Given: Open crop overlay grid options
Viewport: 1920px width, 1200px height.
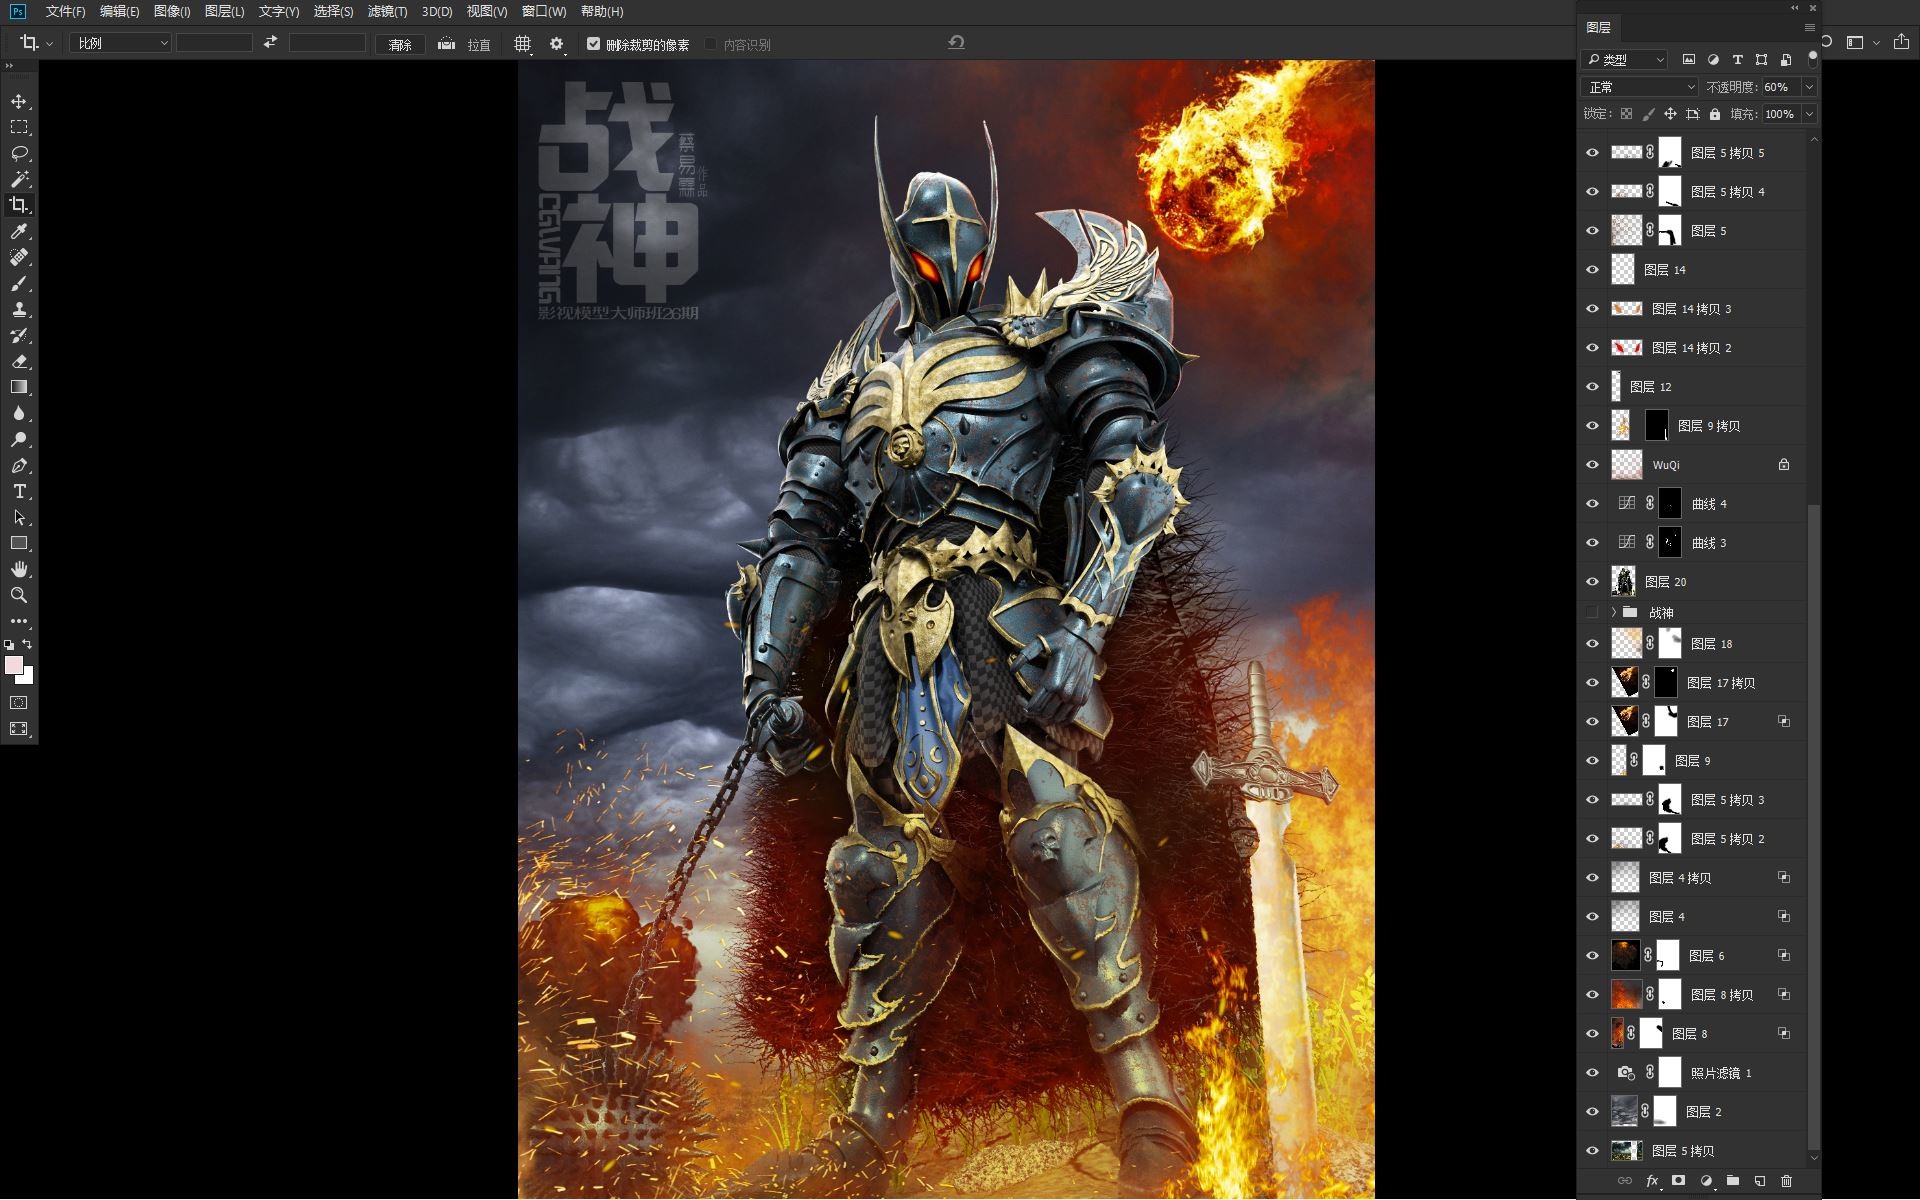Looking at the screenshot, I should (522, 44).
